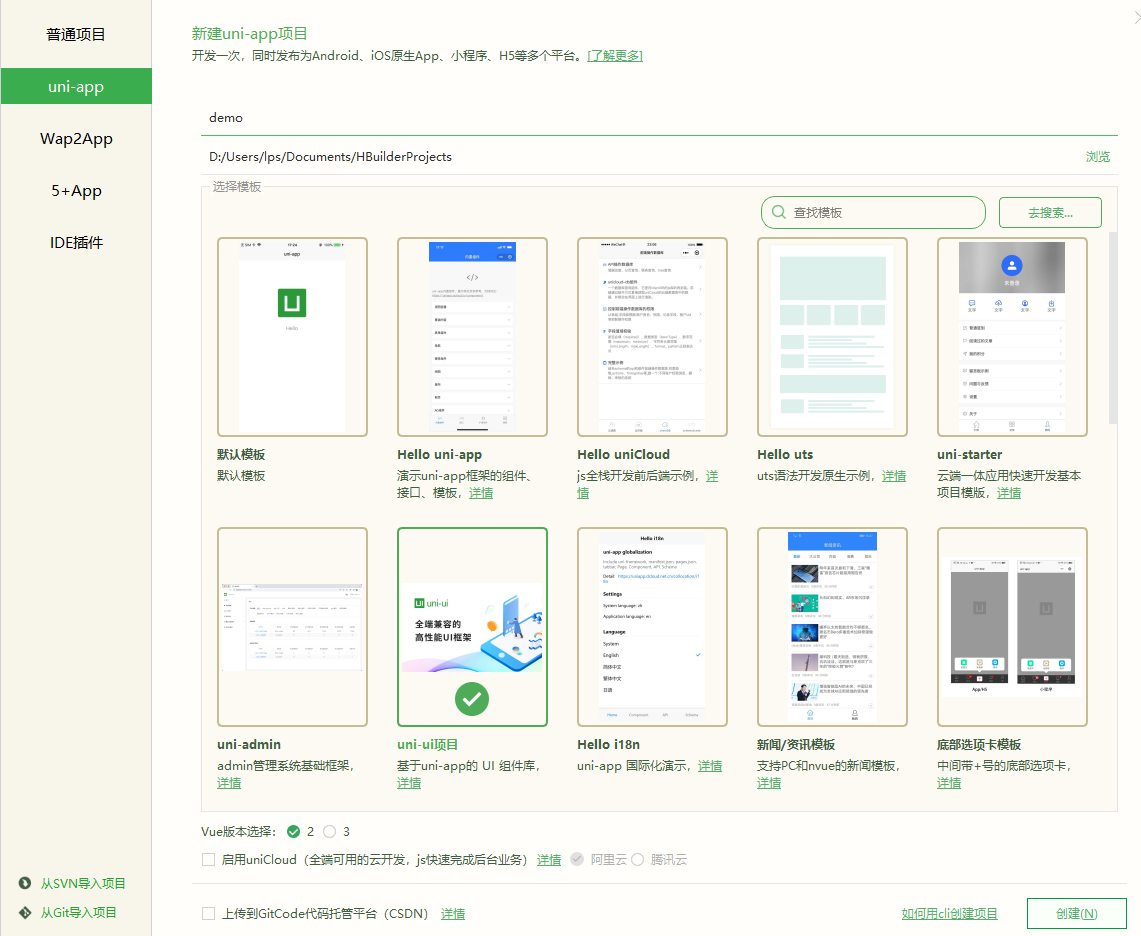
Task: Open the IDE插件 project type
Action: [x=76, y=242]
